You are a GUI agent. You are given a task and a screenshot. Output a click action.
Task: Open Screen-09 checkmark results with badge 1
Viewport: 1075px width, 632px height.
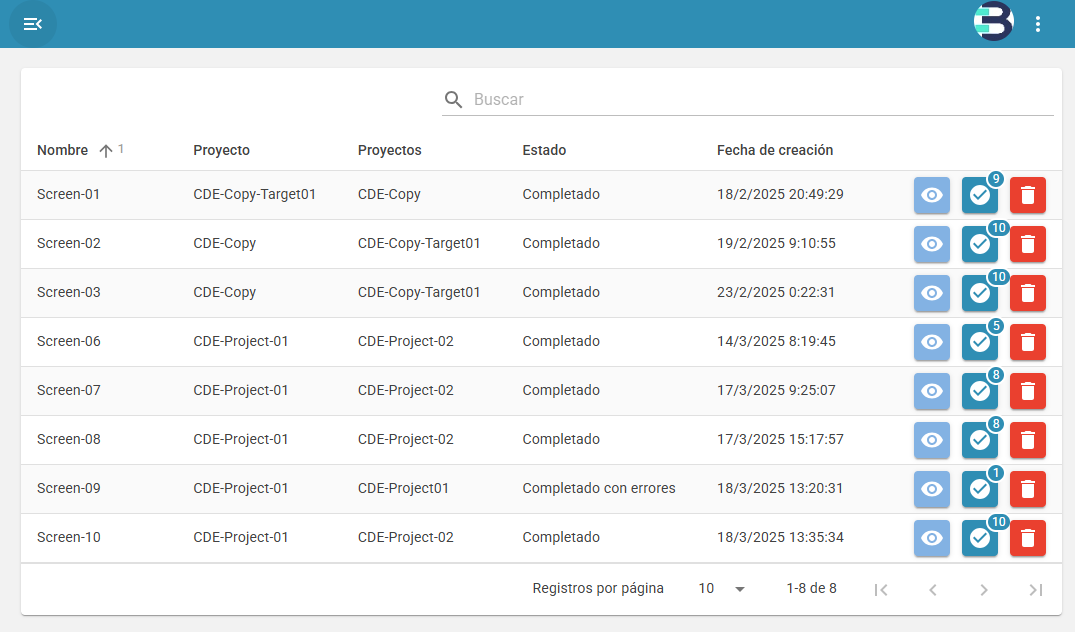point(980,489)
